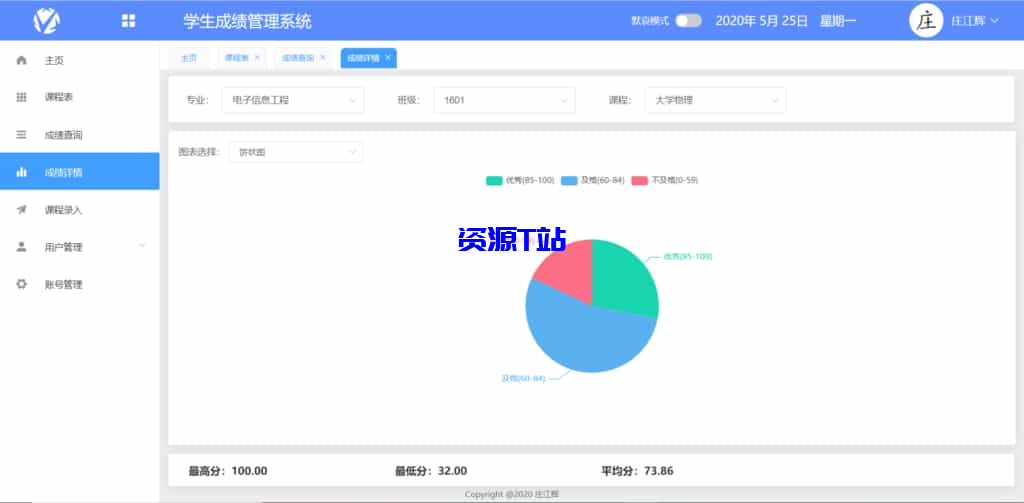The width and height of the screenshot is (1024, 503).
Task: Close the 成绩查询 tab
Action: (x=322, y=57)
